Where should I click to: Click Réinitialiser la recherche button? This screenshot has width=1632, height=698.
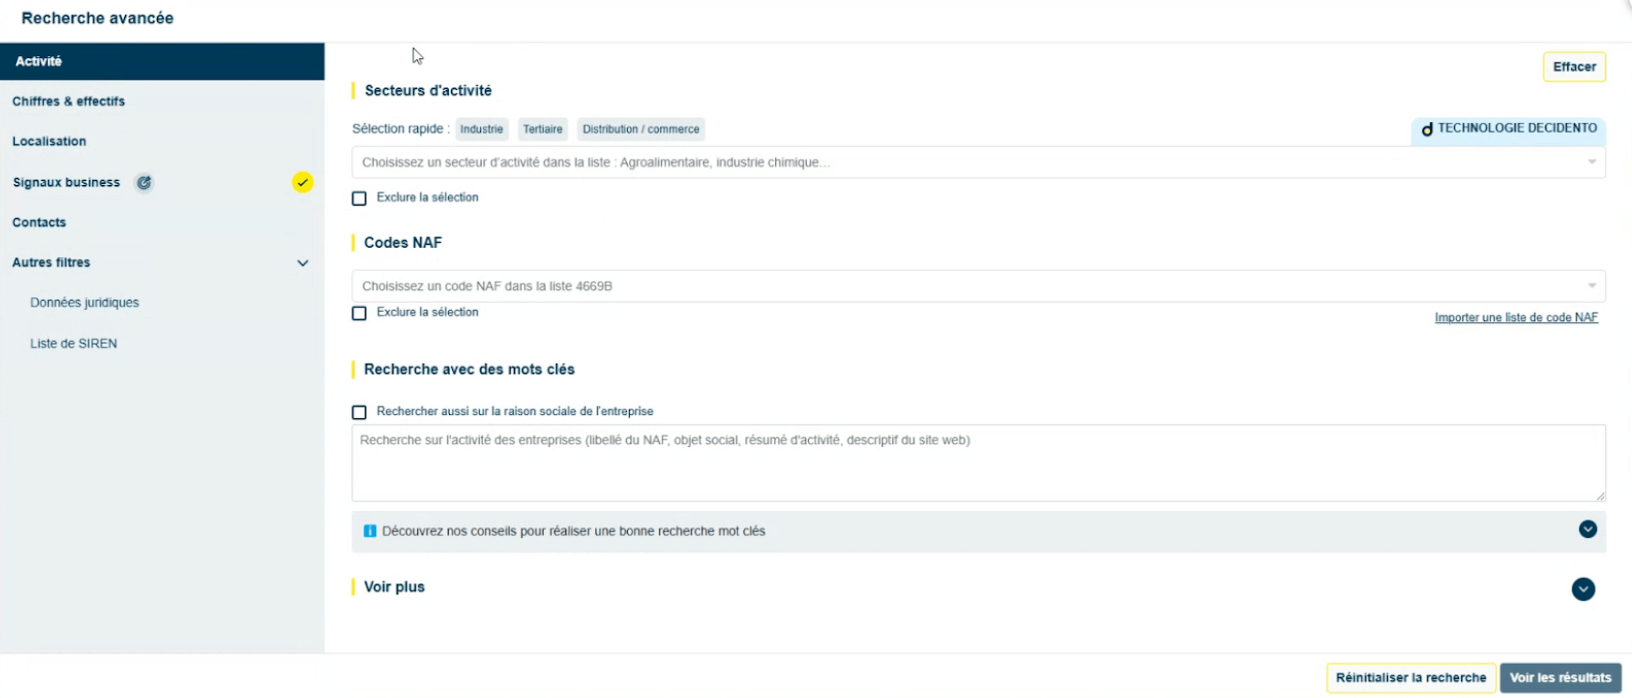coord(1411,678)
